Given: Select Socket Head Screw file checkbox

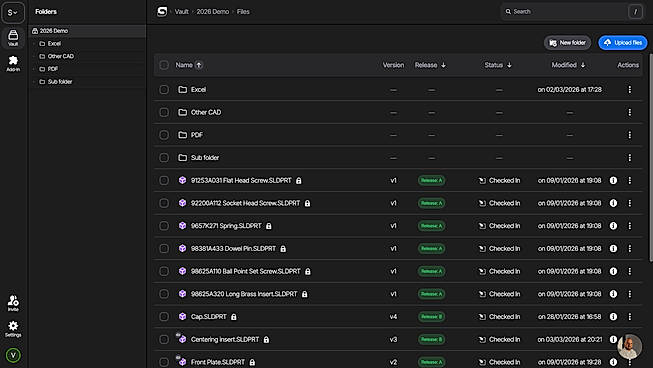Looking at the screenshot, I should coord(164,203).
